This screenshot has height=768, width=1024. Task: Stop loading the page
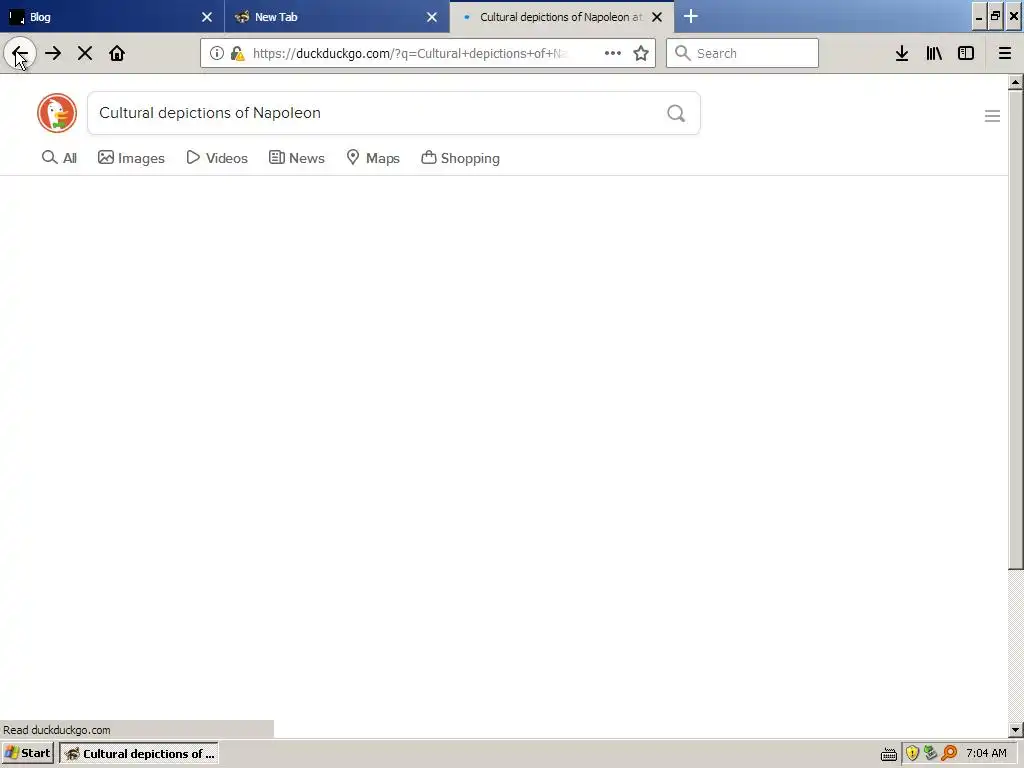point(85,54)
